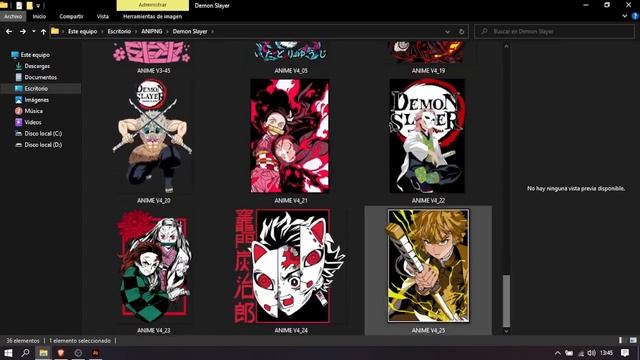Click File Explorer on the taskbar
This screenshot has height=360, width=640.
click(43, 353)
